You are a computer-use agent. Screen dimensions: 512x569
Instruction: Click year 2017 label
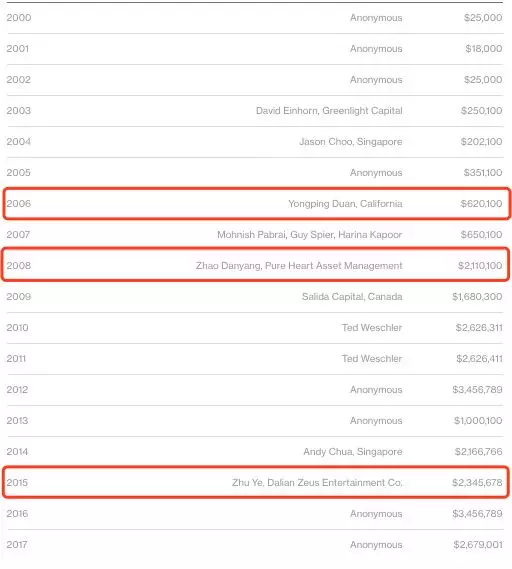coord(17,545)
